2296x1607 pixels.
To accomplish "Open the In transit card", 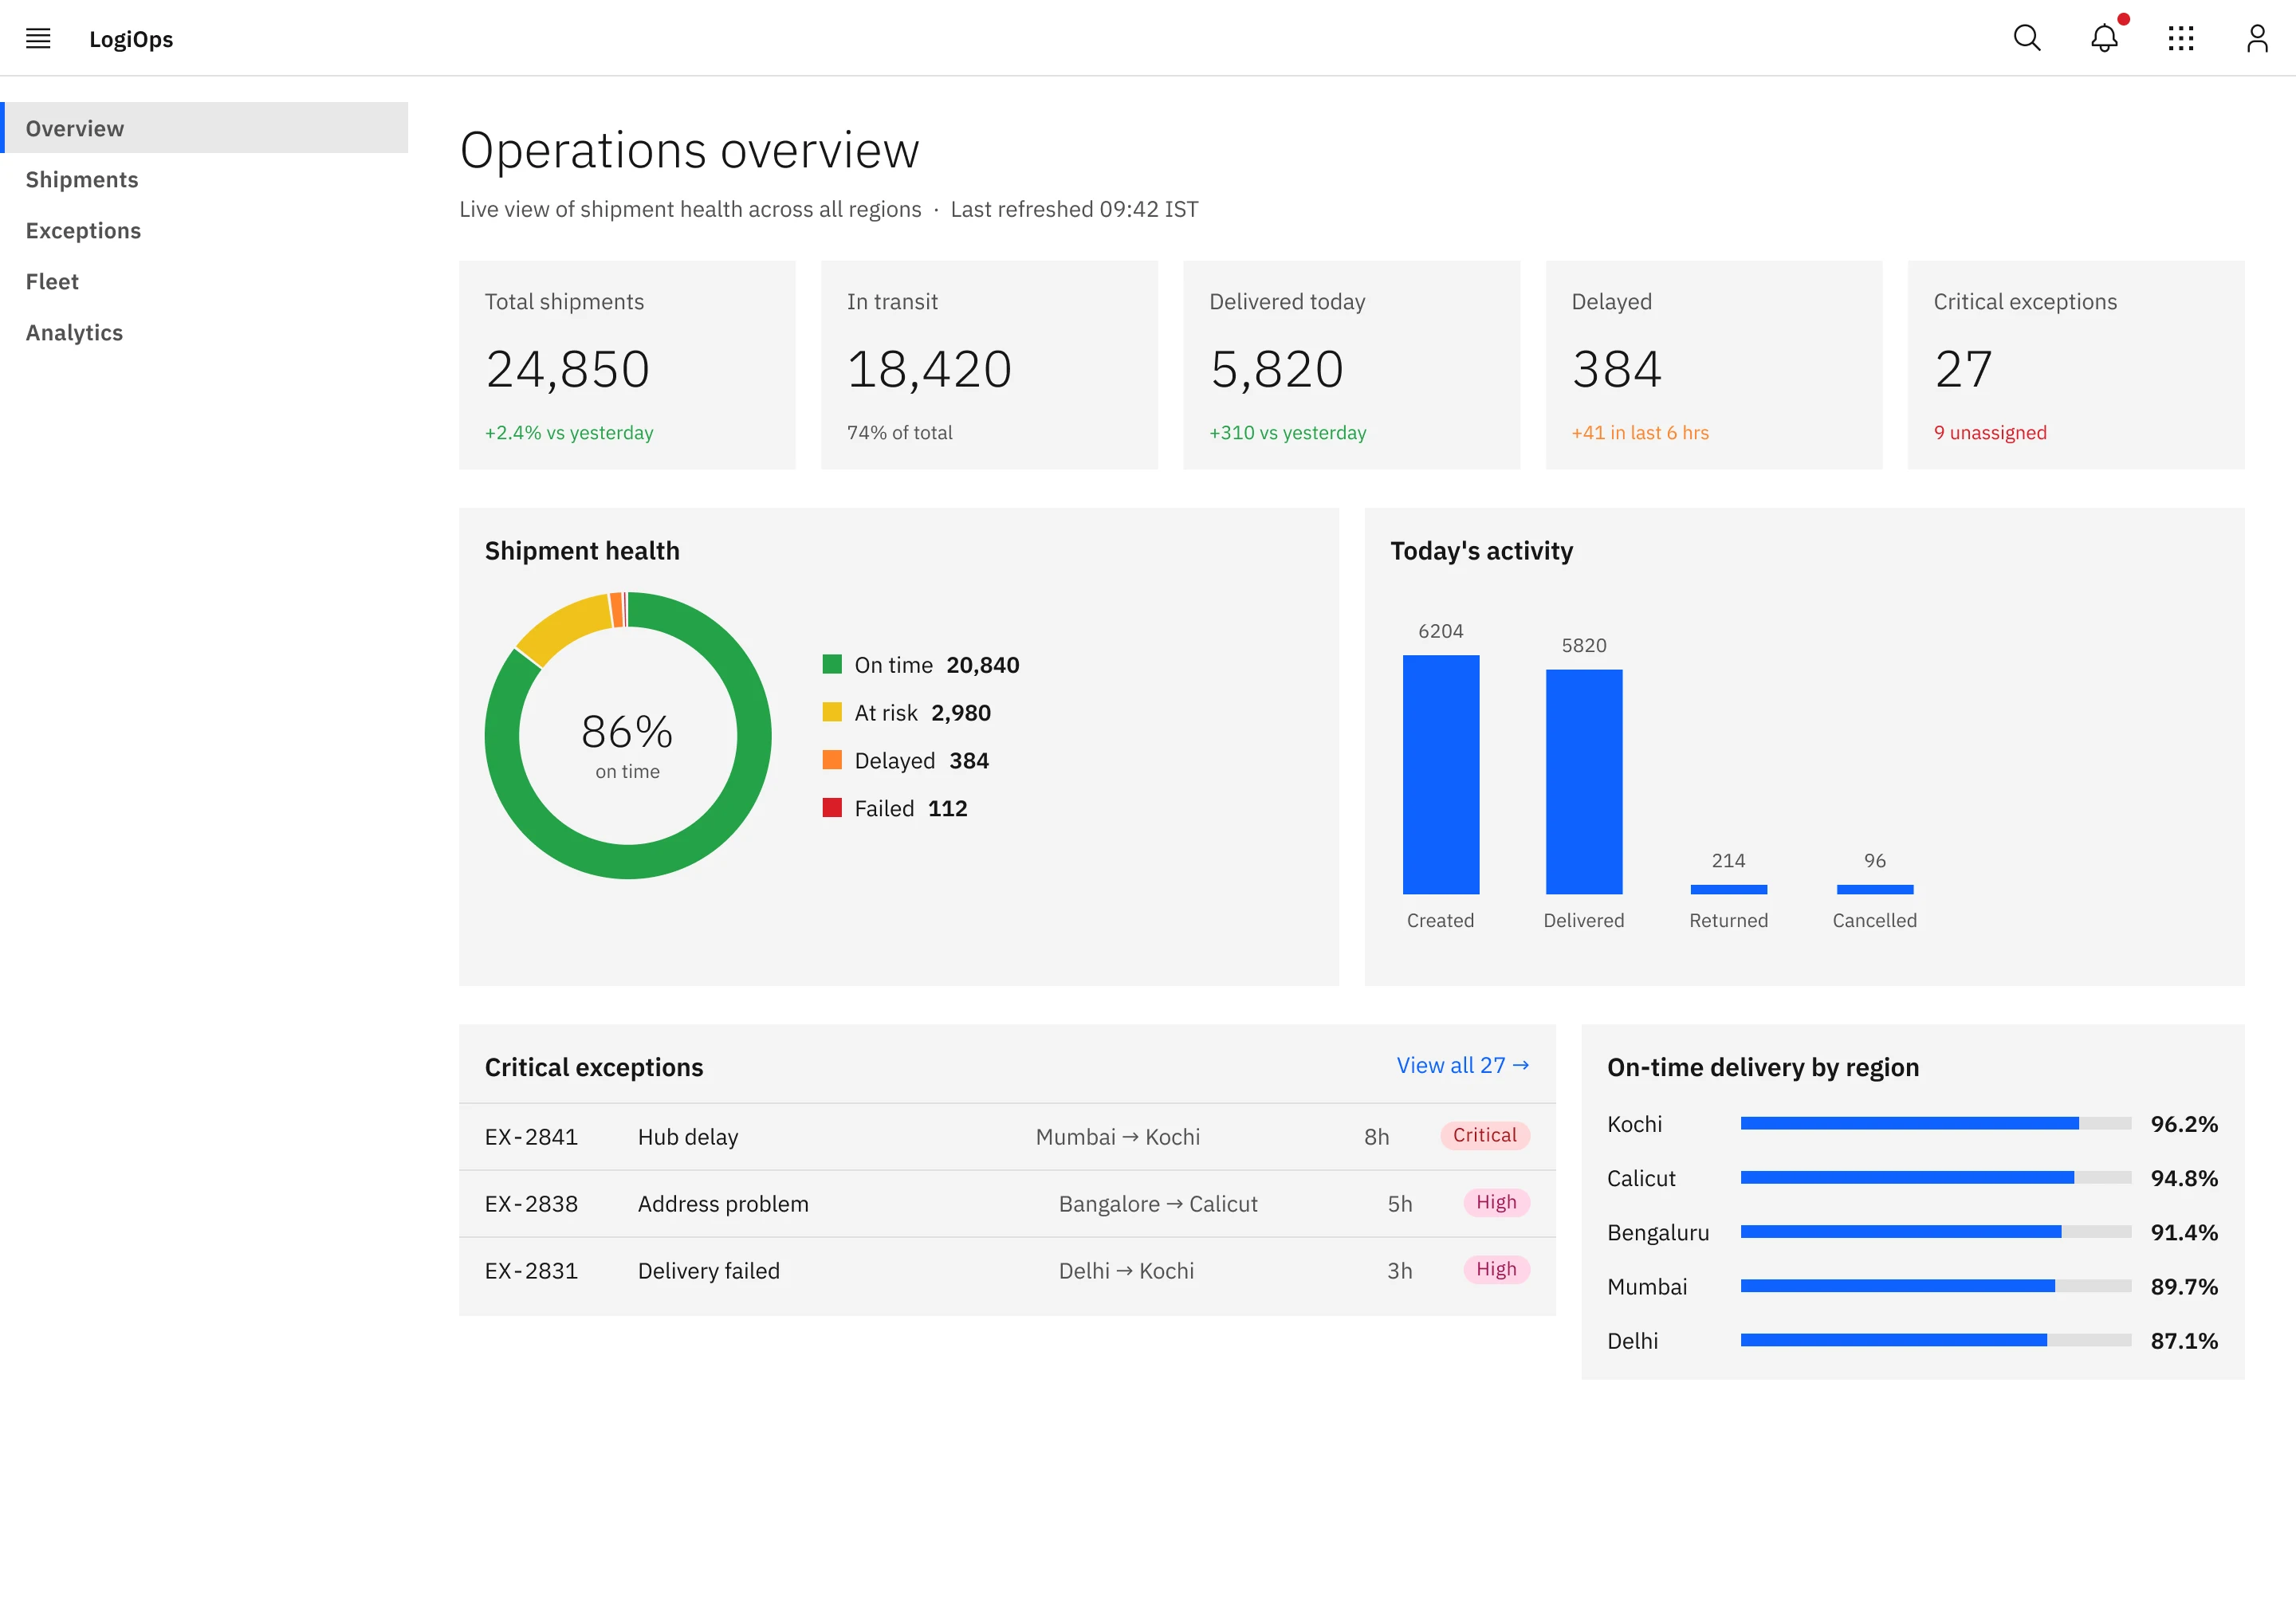I will [989, 365].
